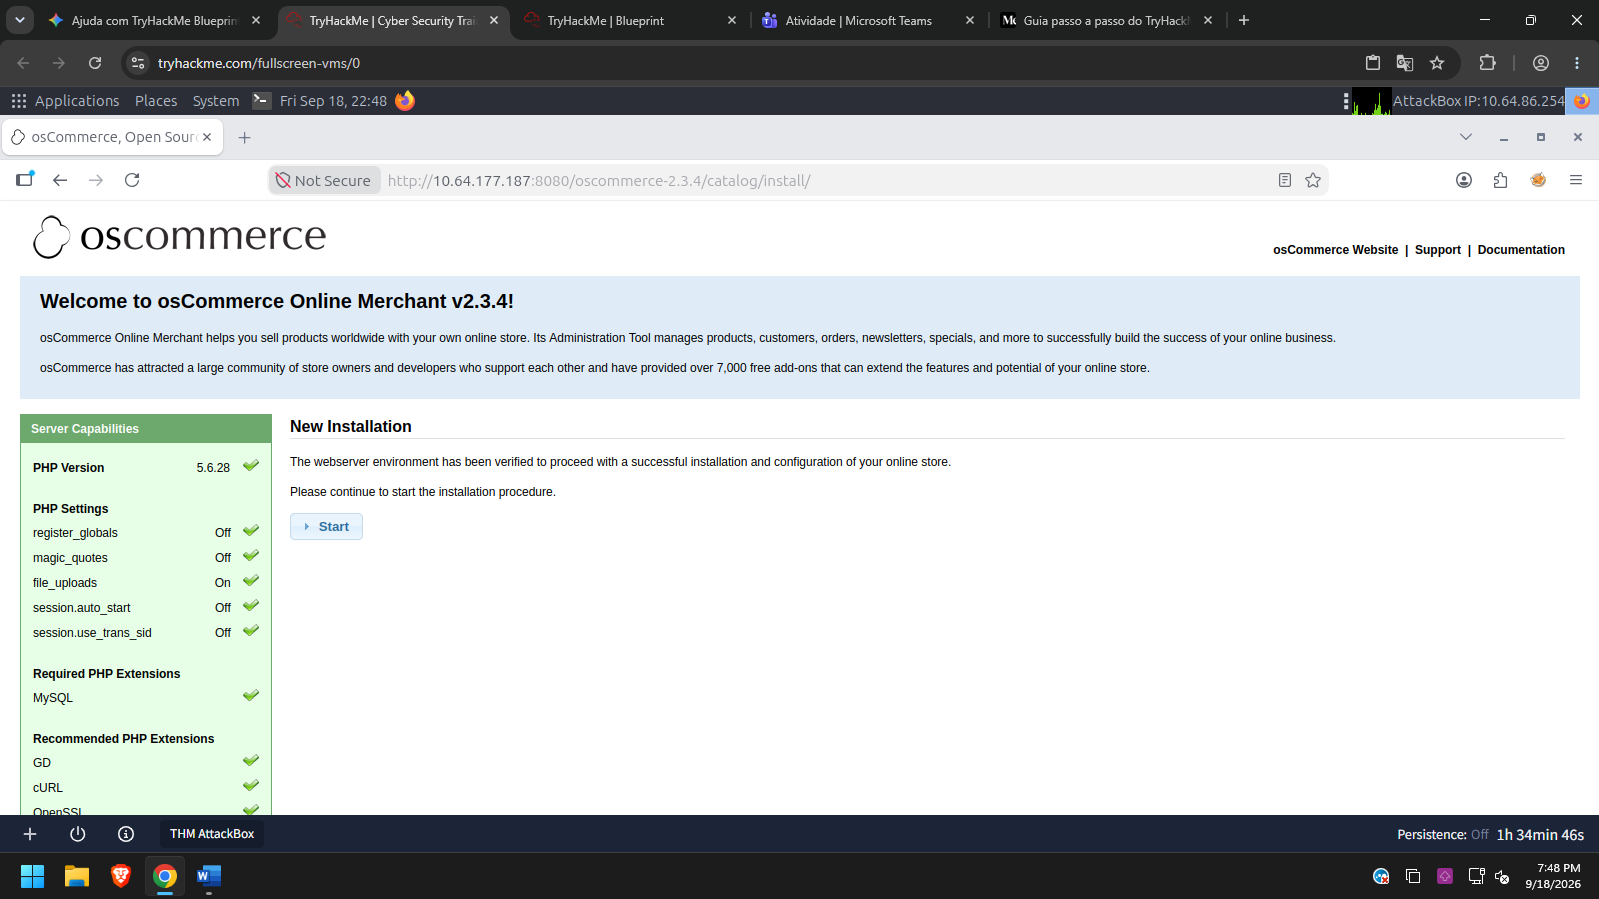Switch to Ajuda com TryHackMe Blueprint tab
1599x899 pixels.
[155, 21]
